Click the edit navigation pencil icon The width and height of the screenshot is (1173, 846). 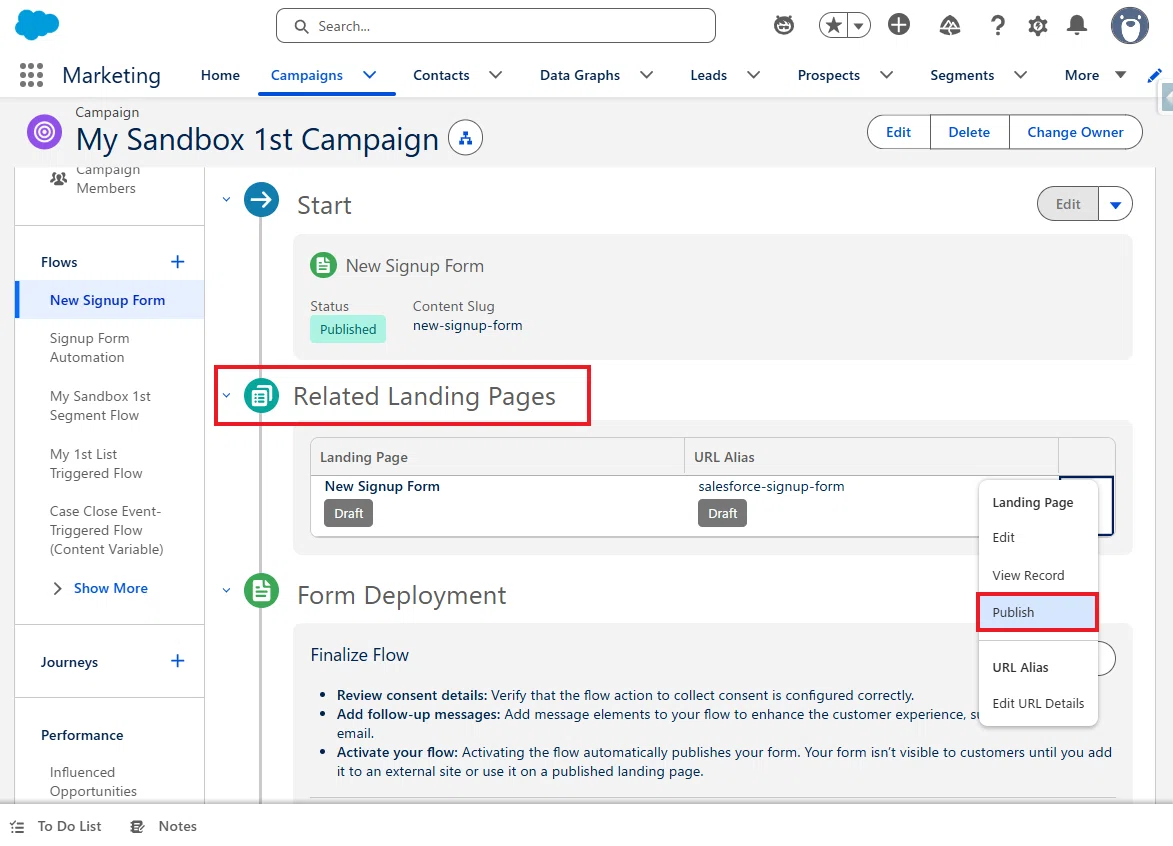1154,75
